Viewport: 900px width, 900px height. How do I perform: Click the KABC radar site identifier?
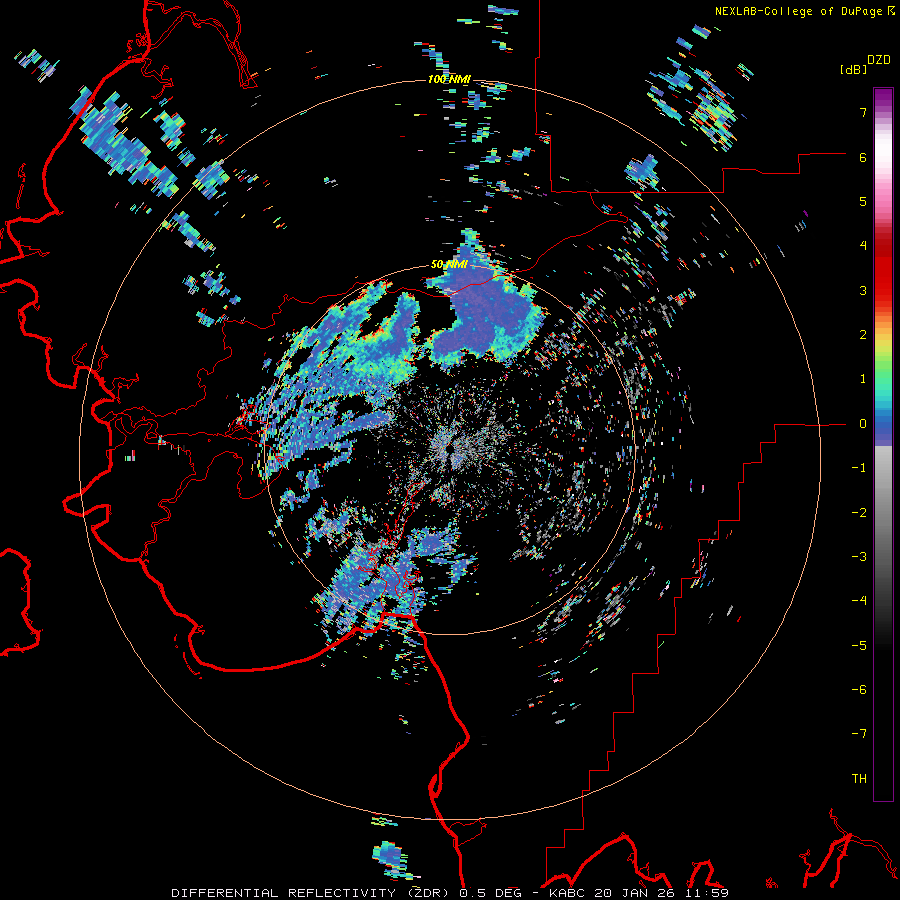point(569,893)
